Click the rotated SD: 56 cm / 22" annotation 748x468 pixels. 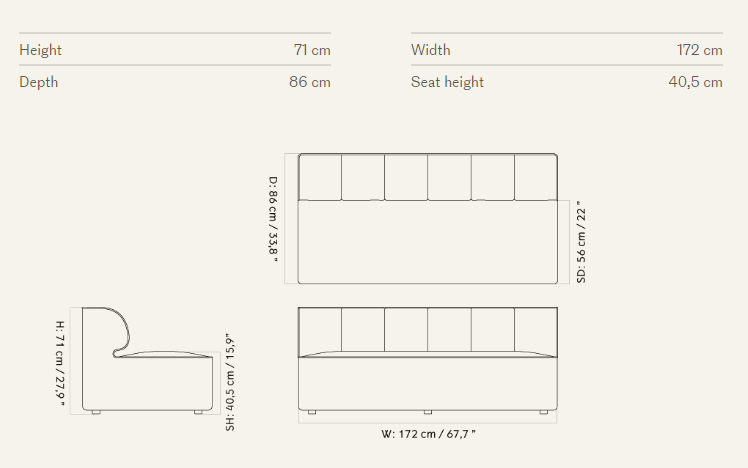pyautogui.click(x=581, y=242)
